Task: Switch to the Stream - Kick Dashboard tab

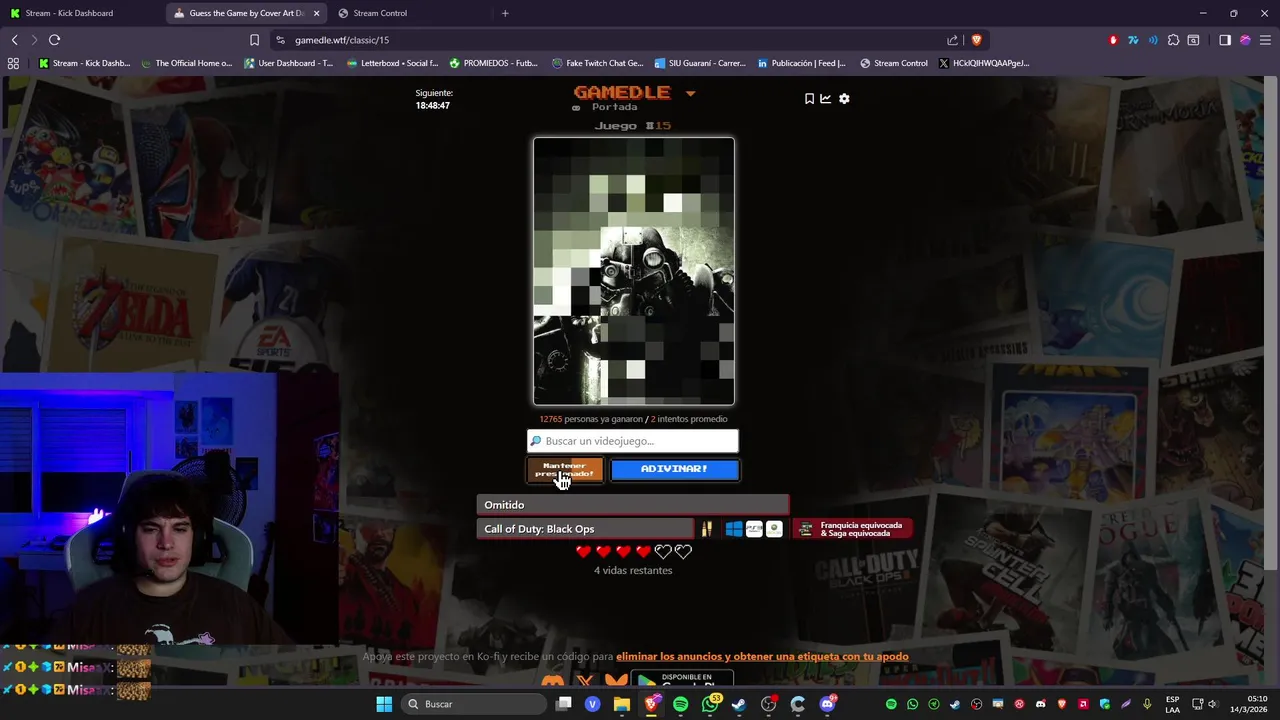Action: click(70, 13)
